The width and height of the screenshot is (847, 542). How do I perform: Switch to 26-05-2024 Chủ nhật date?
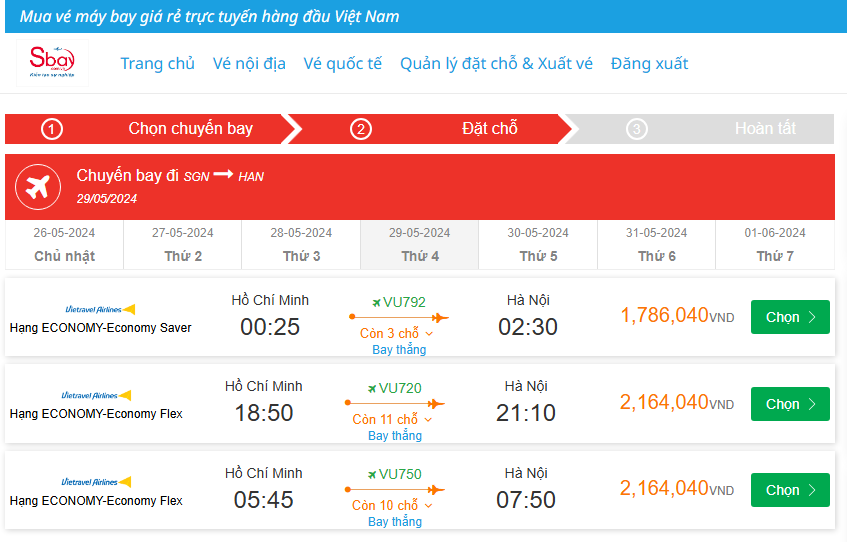pyautogui.click(x=64, y=245)
